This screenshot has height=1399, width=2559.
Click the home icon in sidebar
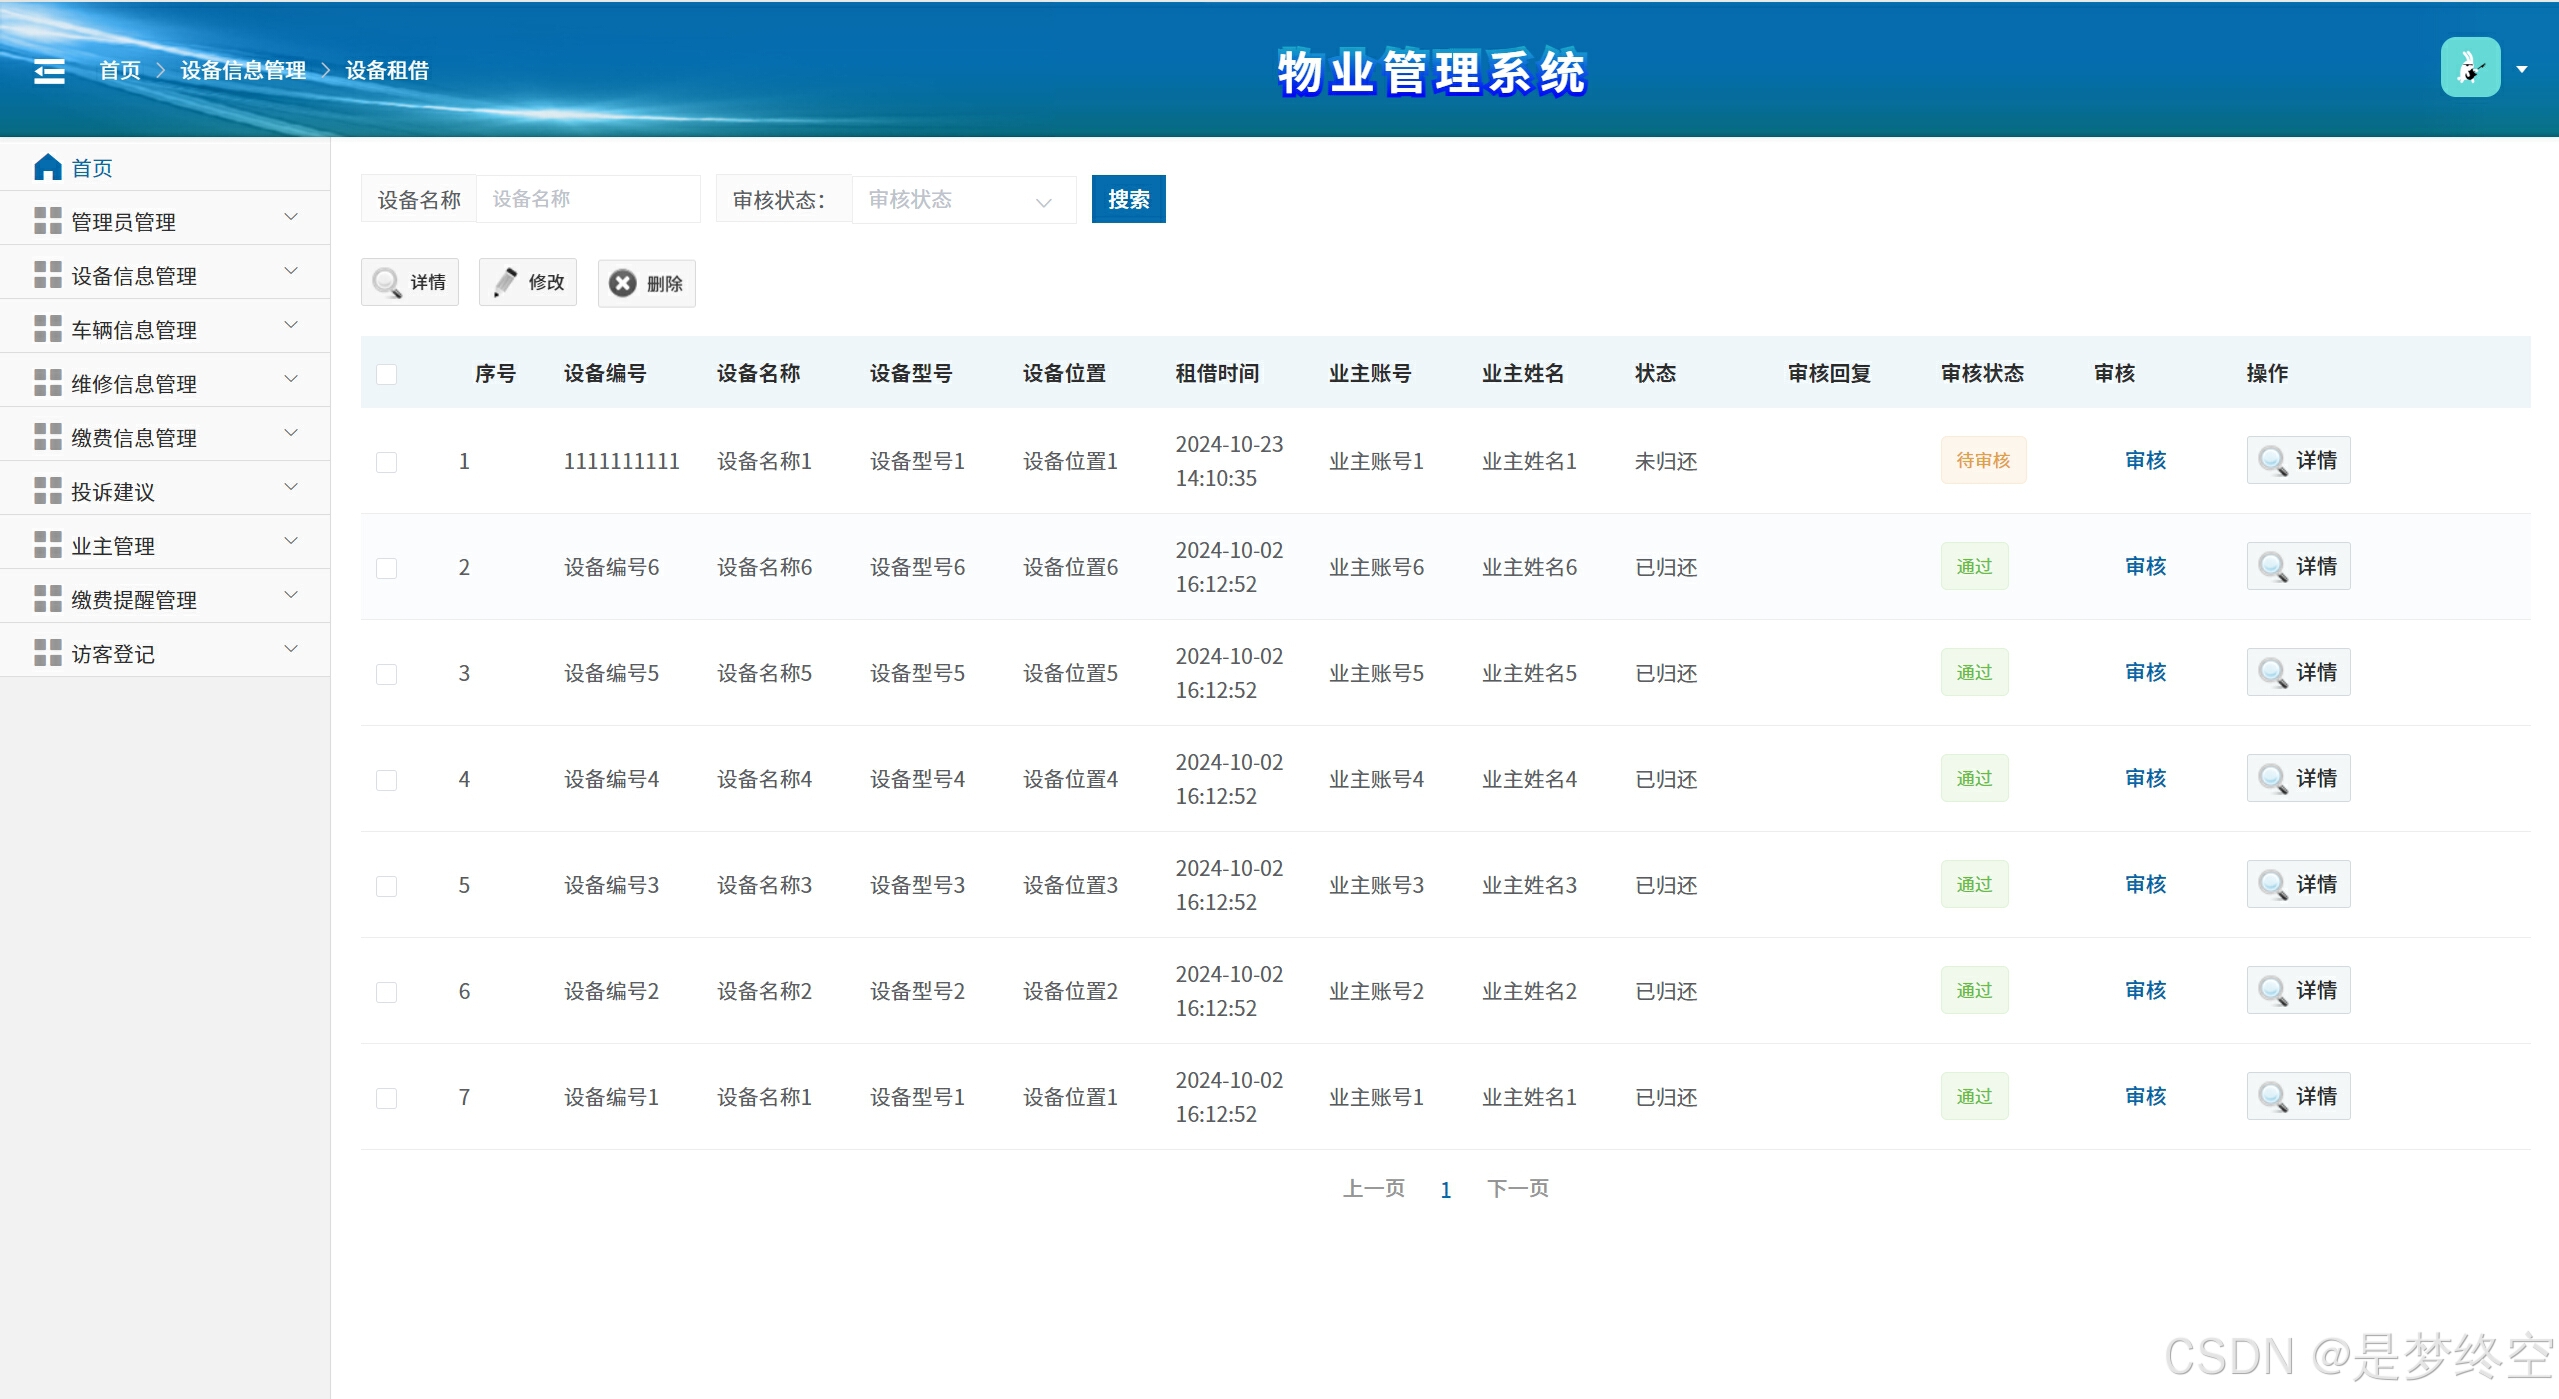click(47, 167)
